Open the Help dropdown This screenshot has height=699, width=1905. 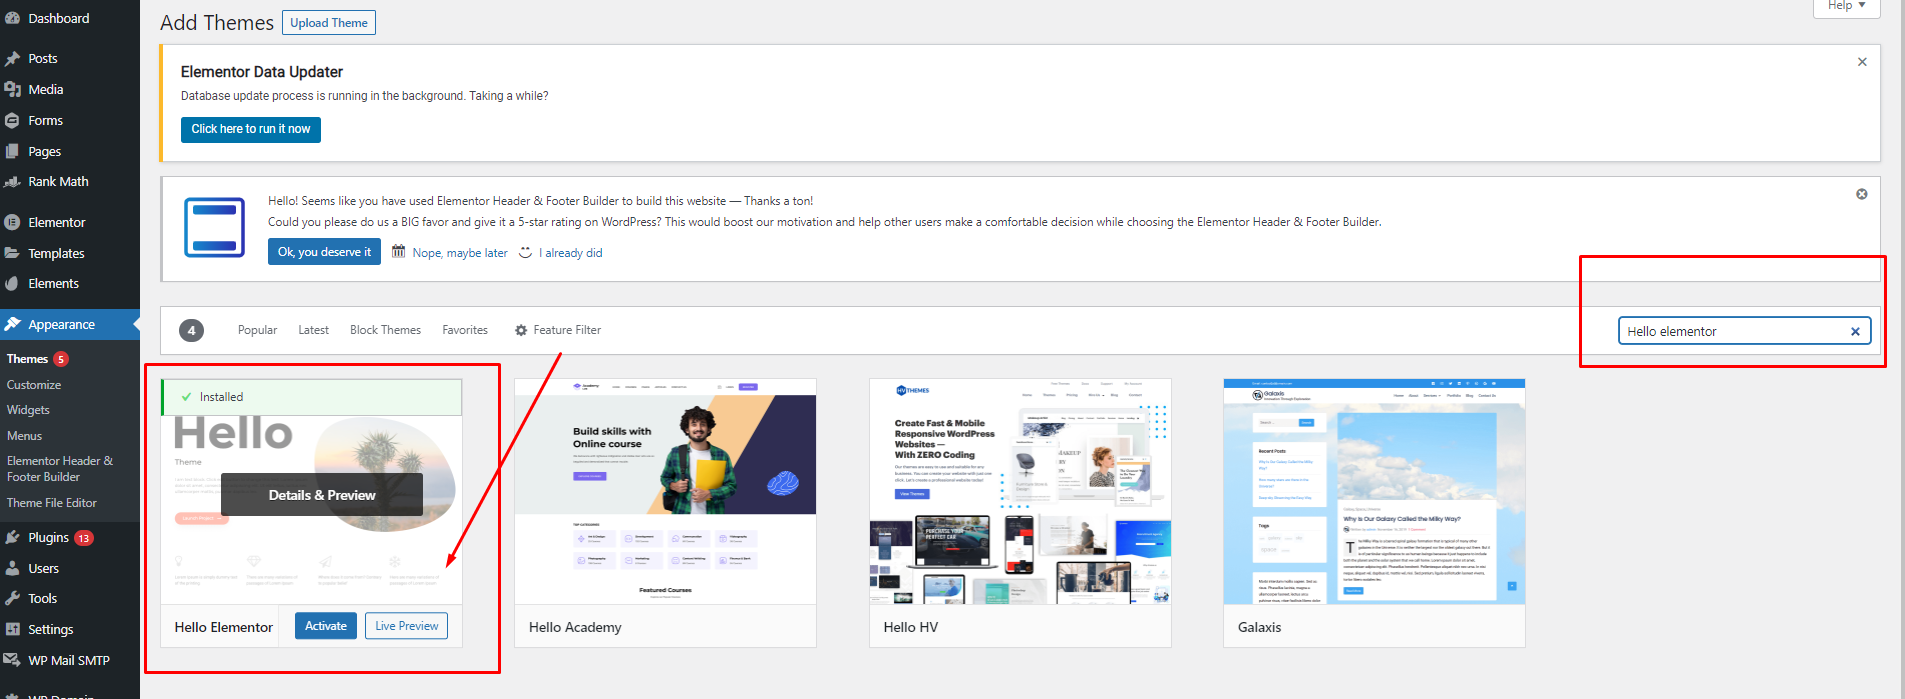tap(1847, 6)
